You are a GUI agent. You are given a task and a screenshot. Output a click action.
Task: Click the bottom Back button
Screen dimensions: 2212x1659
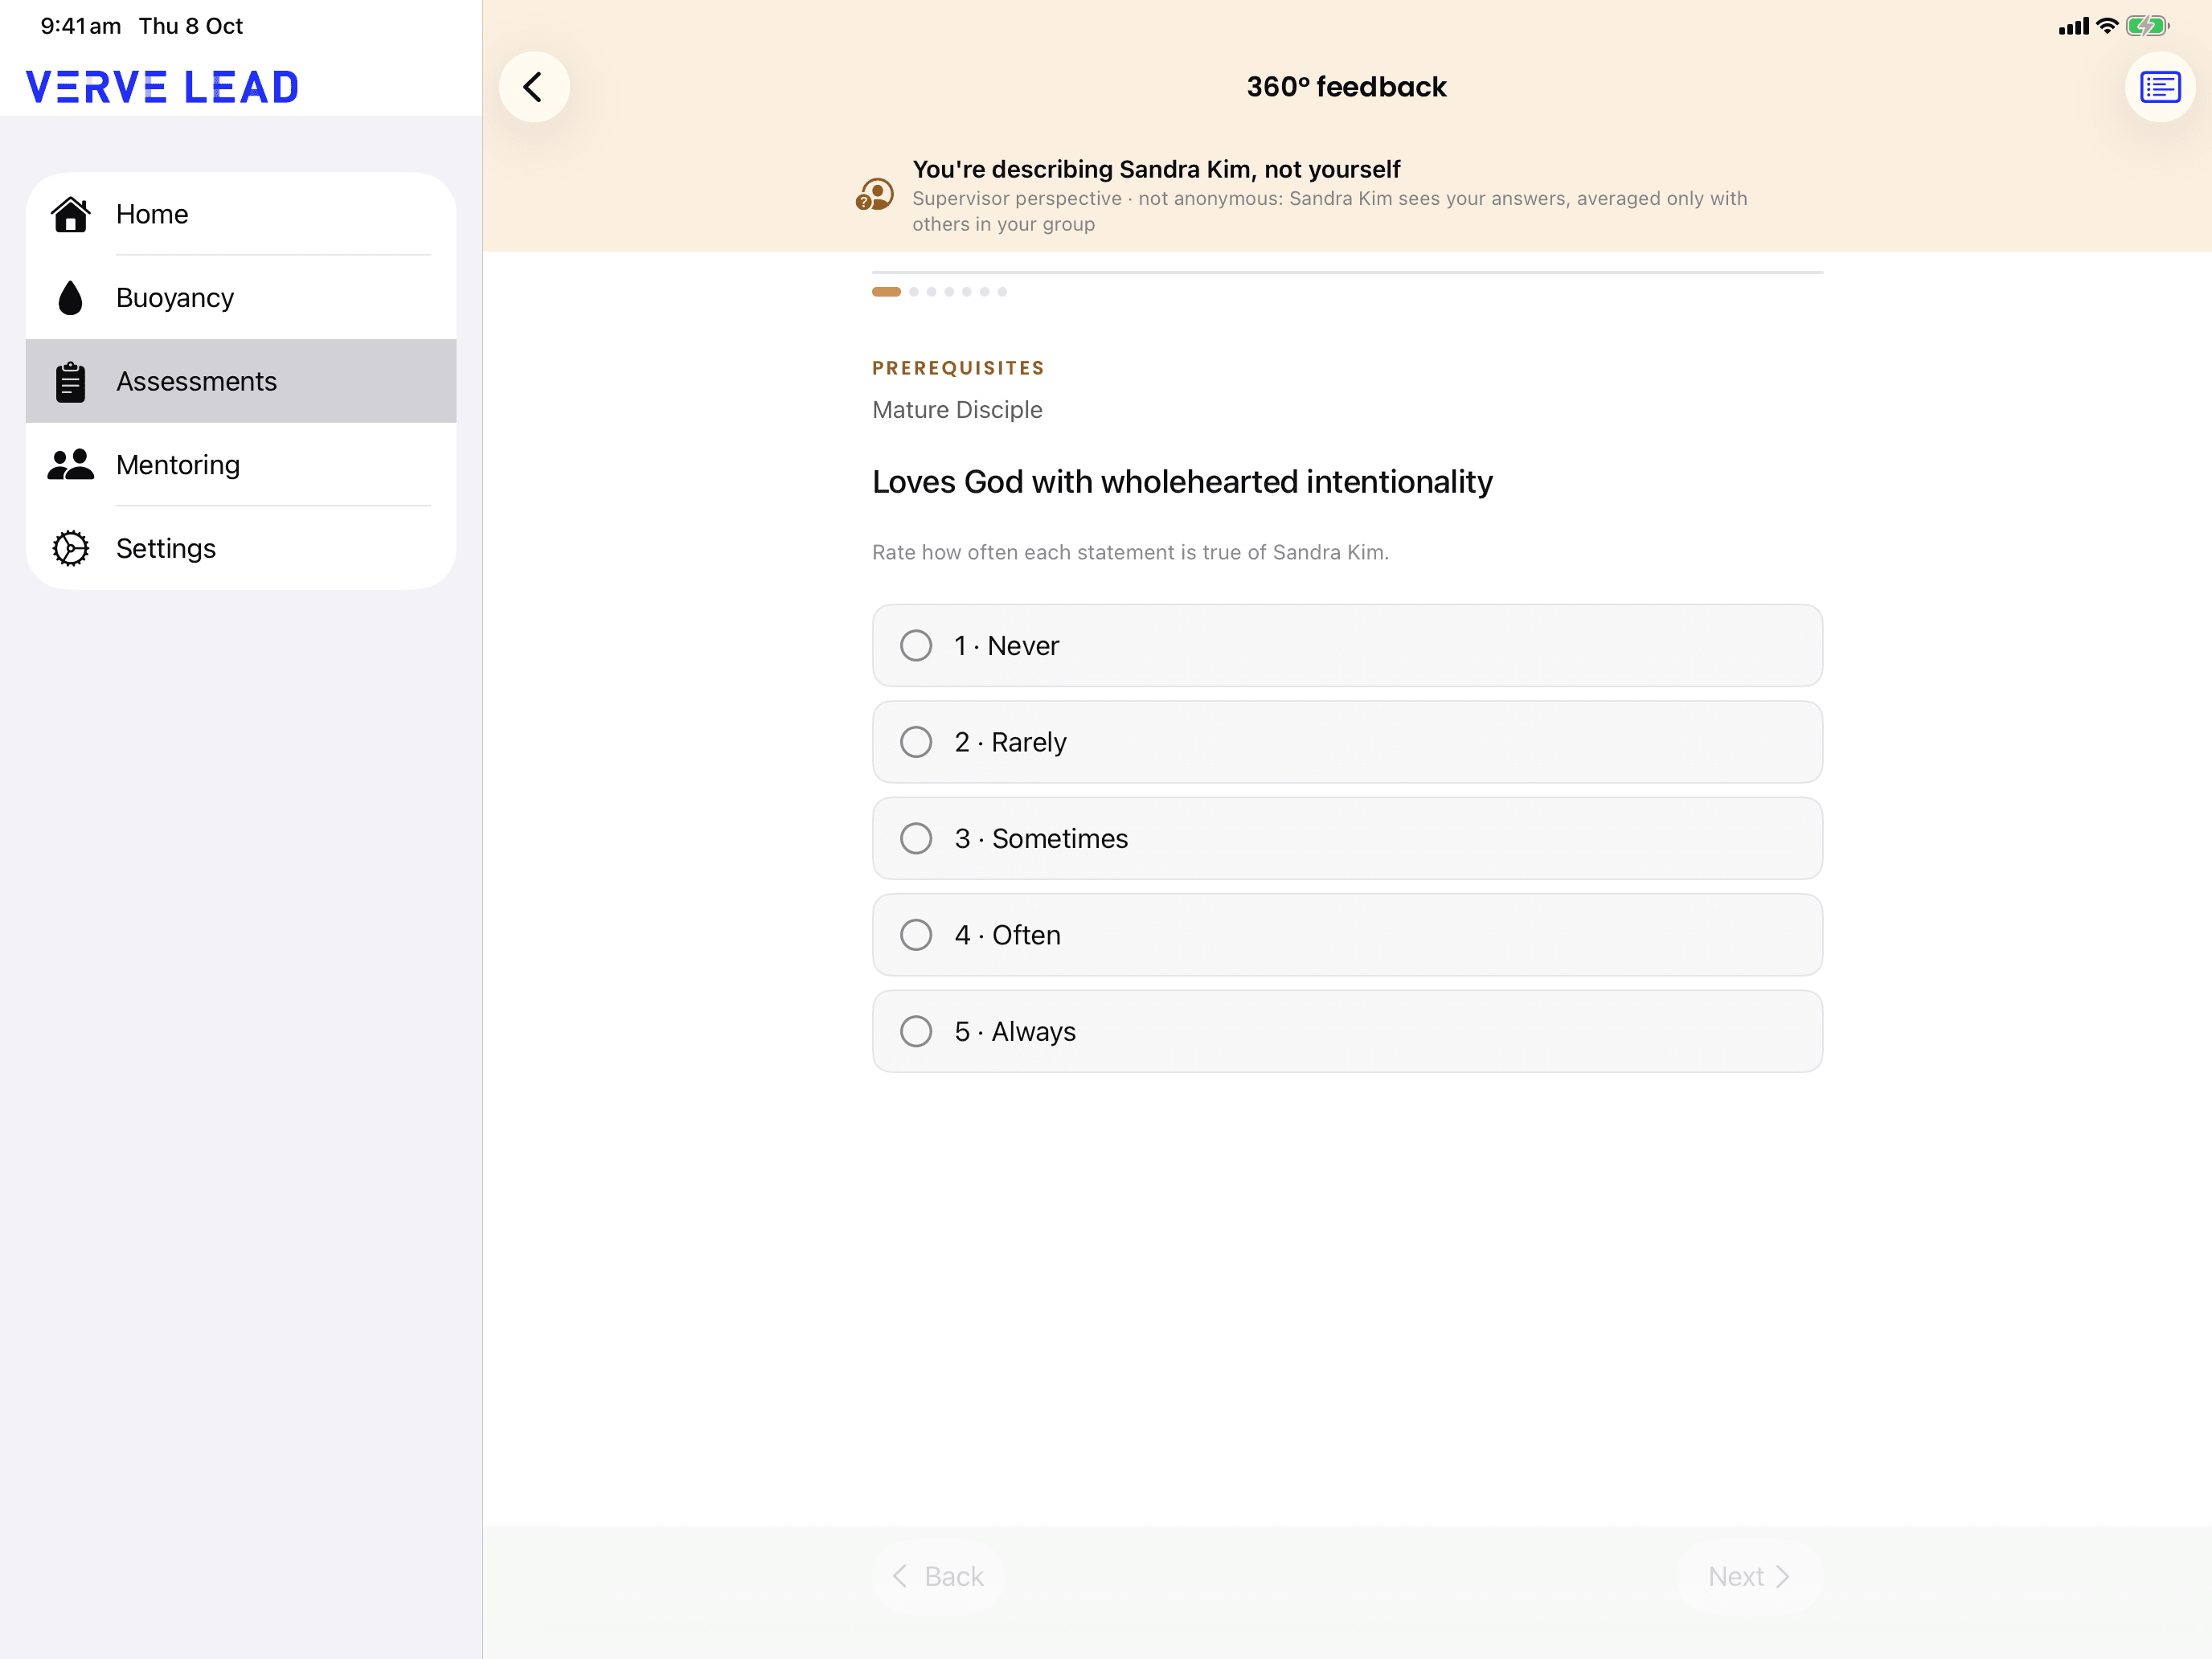[938, 1577]
